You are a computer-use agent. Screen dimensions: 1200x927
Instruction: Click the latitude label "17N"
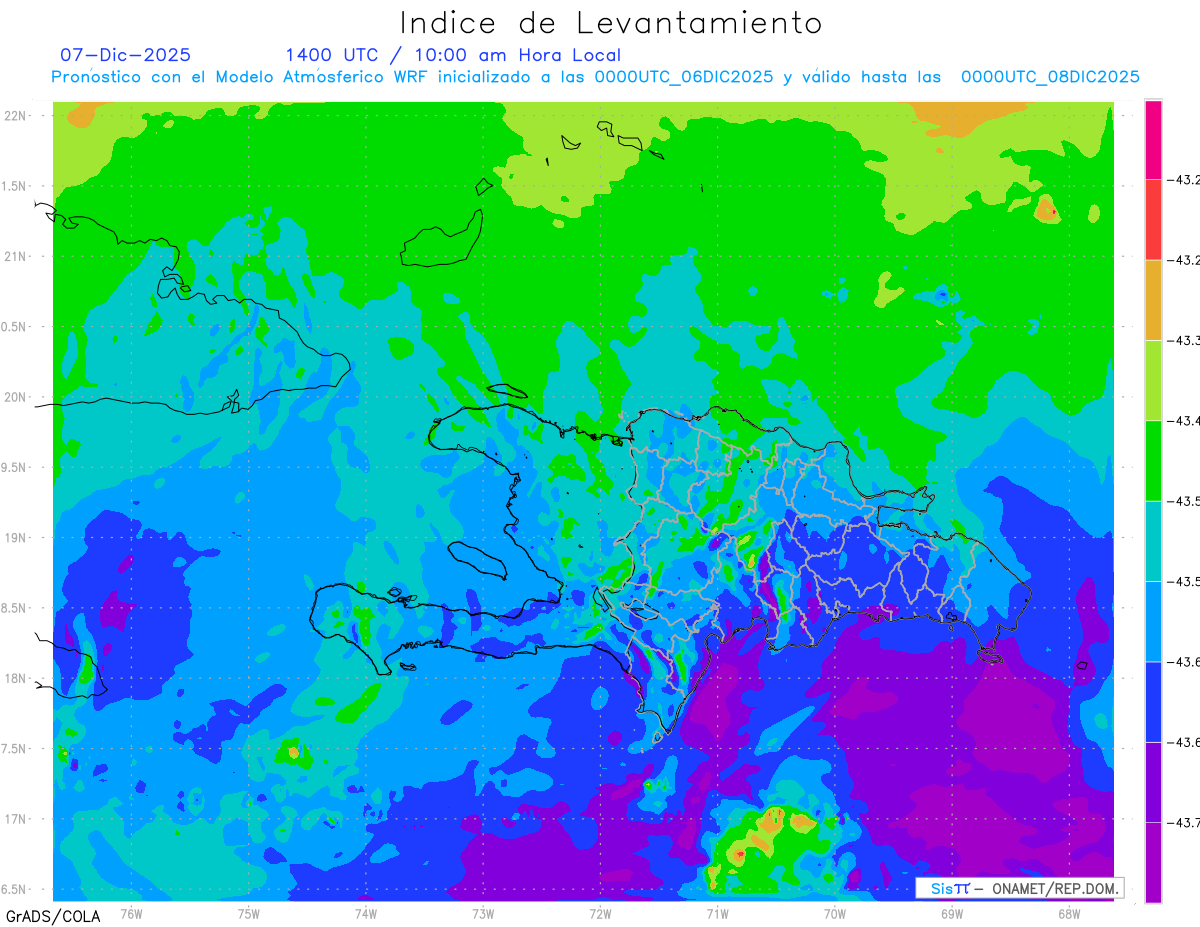point(17,819)
